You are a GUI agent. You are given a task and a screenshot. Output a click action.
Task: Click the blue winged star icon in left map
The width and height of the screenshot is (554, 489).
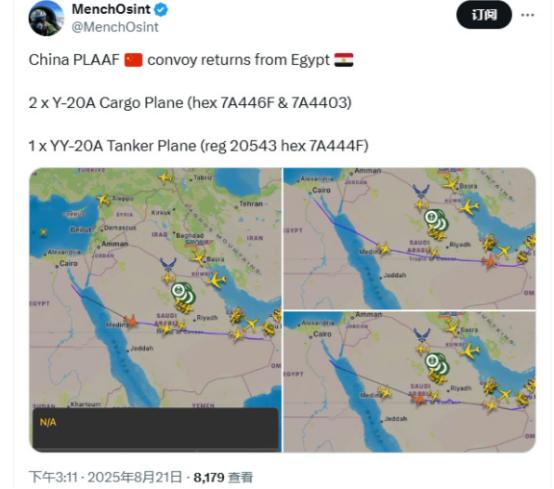tap(168, 264)
